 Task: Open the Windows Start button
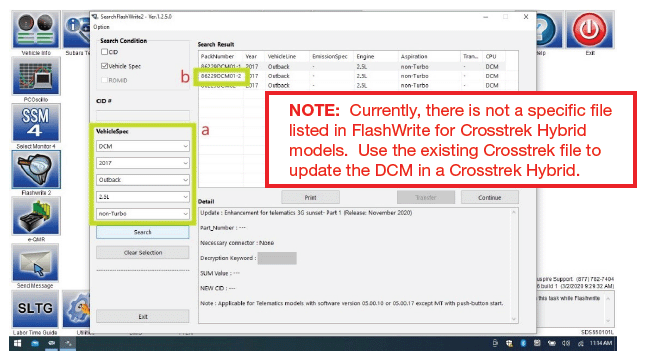[x=18, y=343]
